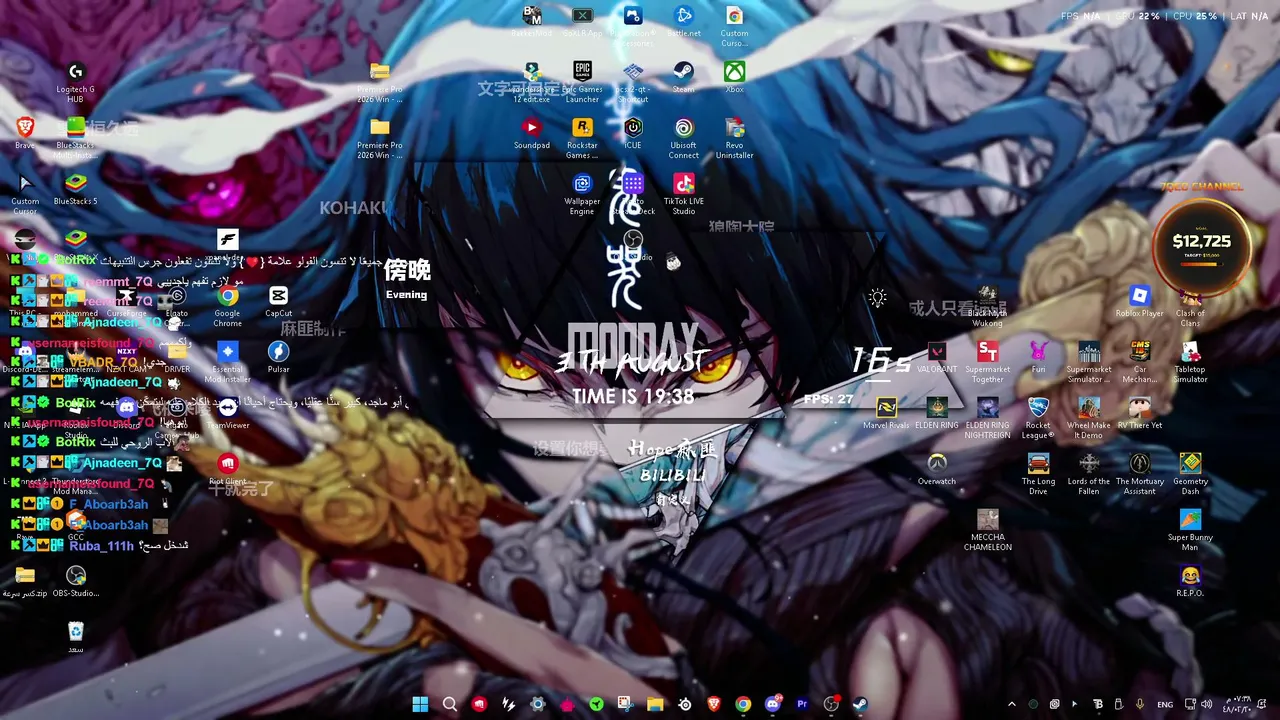The width and height of the screenshot is (1280, 720).
Task: Switch the ENG input language indicator
Action: click(x=1165, y=704)
